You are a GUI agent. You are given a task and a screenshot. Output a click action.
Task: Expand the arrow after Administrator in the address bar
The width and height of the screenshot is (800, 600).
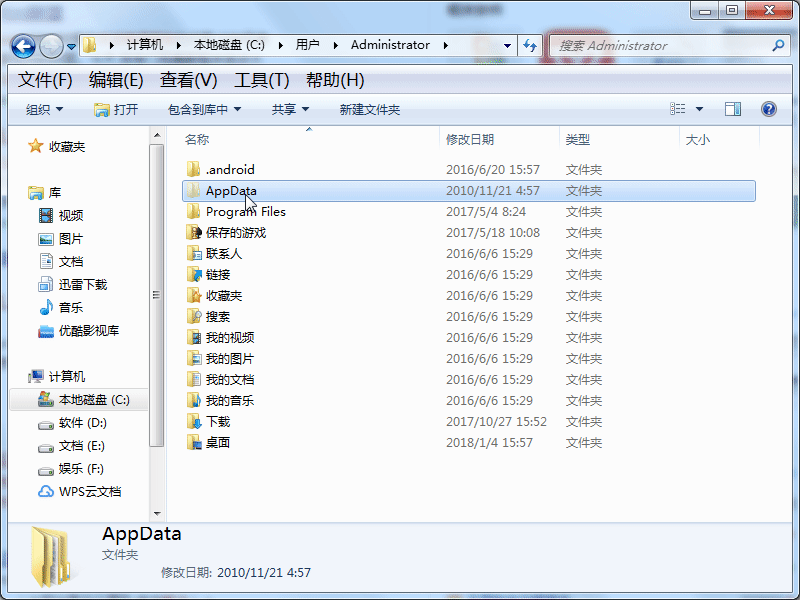pyautogui.click(x=445, y=45)
